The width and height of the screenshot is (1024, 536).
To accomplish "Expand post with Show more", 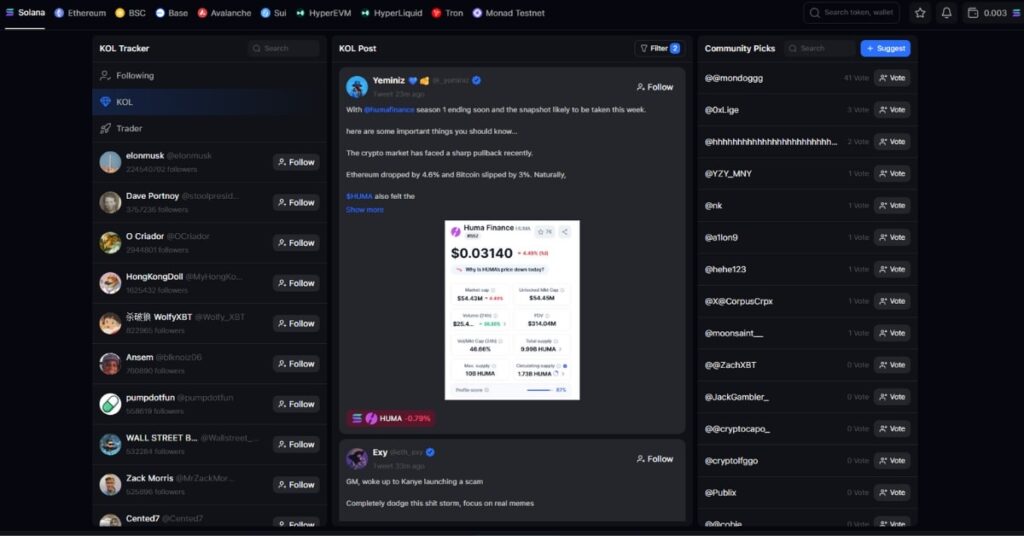I will (365, 210).
